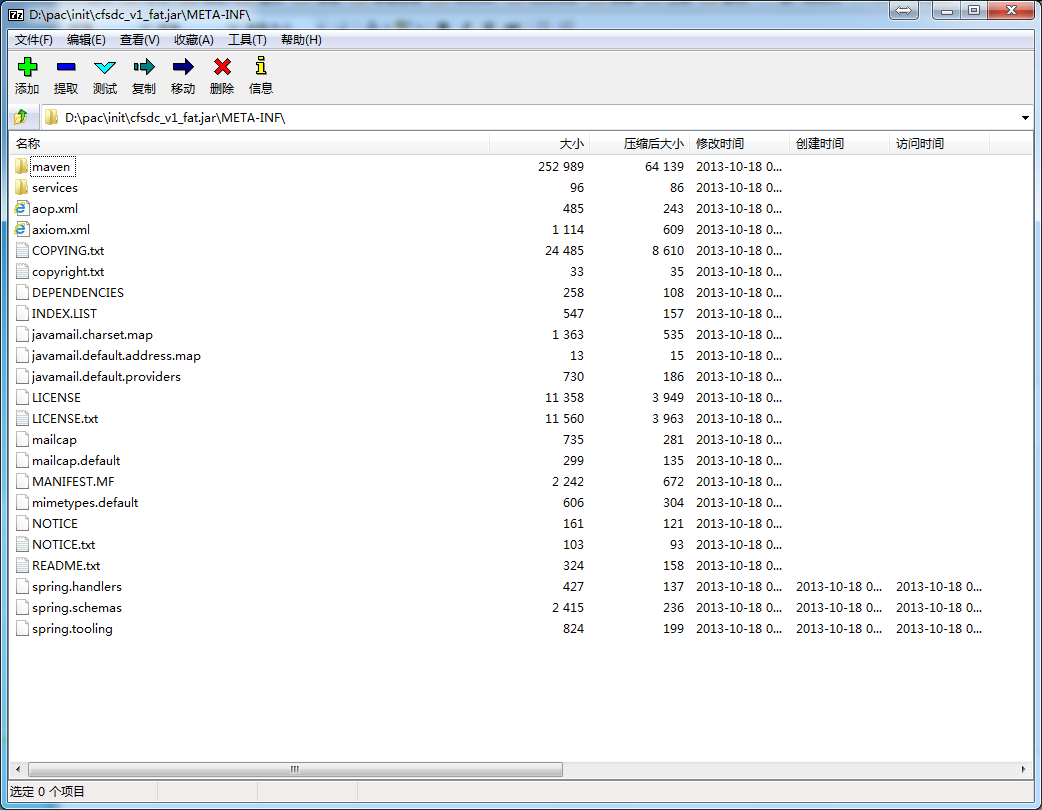The width and height of the screenshot is (1042, 810).
Task: Open the File (文件) menu
Action: pyautogui.click(x=34, y=40)
